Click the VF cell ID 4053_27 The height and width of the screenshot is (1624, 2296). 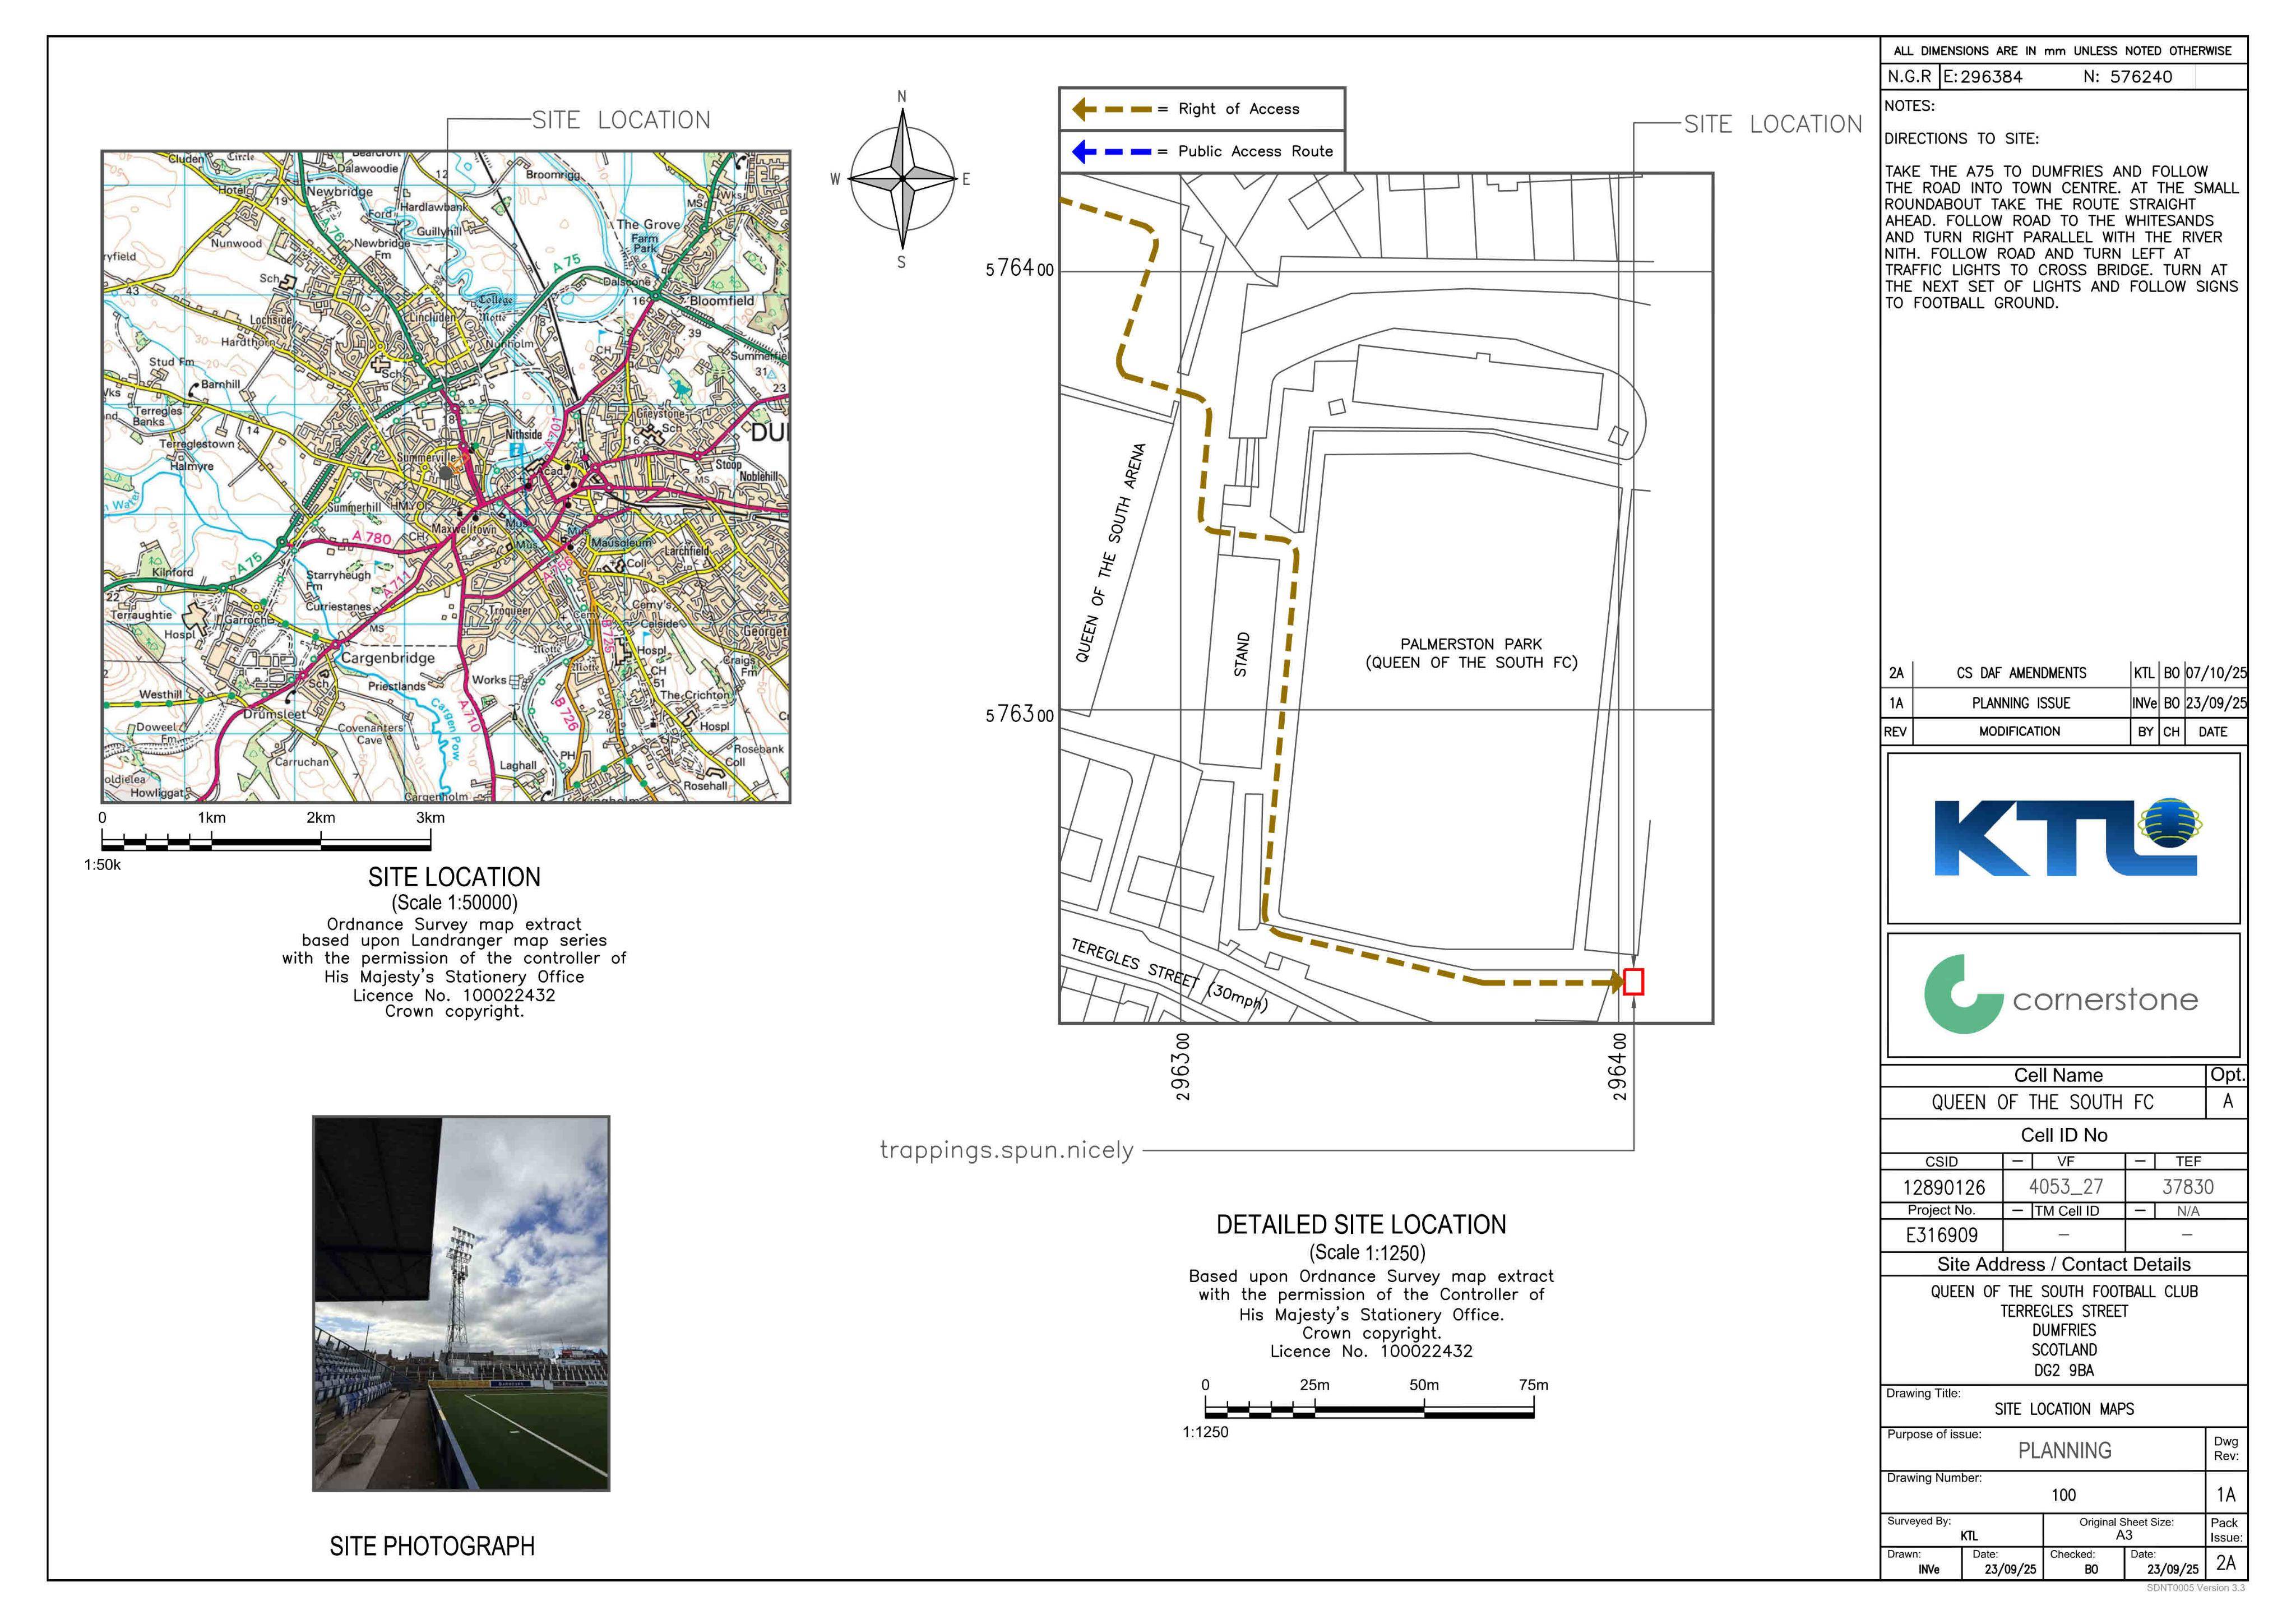(2065, 1187)
